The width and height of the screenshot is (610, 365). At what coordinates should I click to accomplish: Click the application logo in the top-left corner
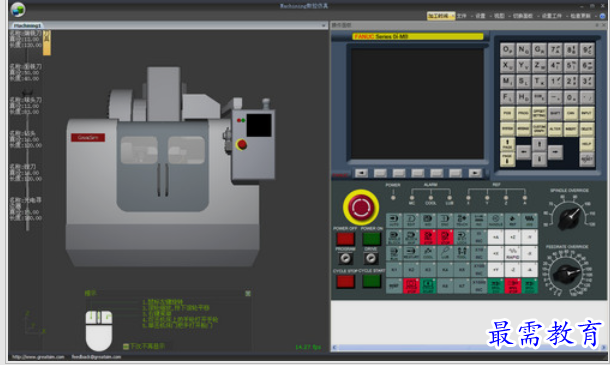18,9
